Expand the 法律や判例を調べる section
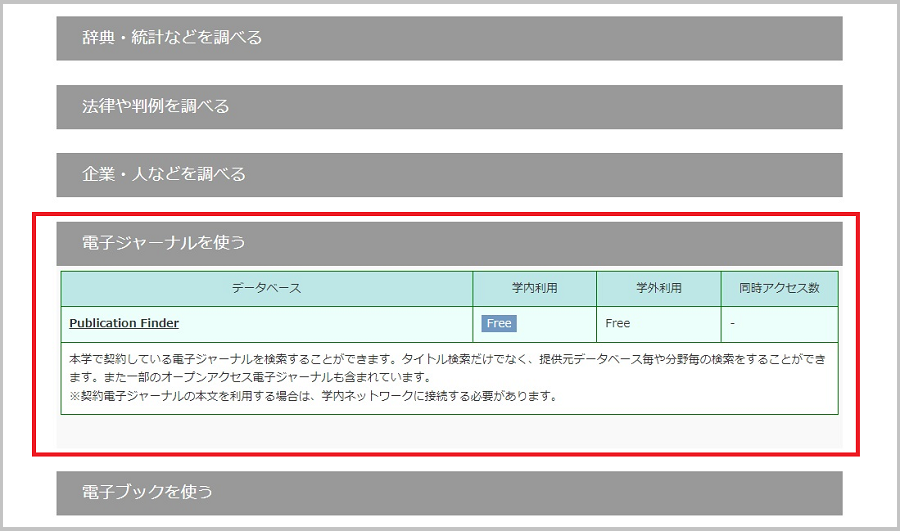 point(449,107)
